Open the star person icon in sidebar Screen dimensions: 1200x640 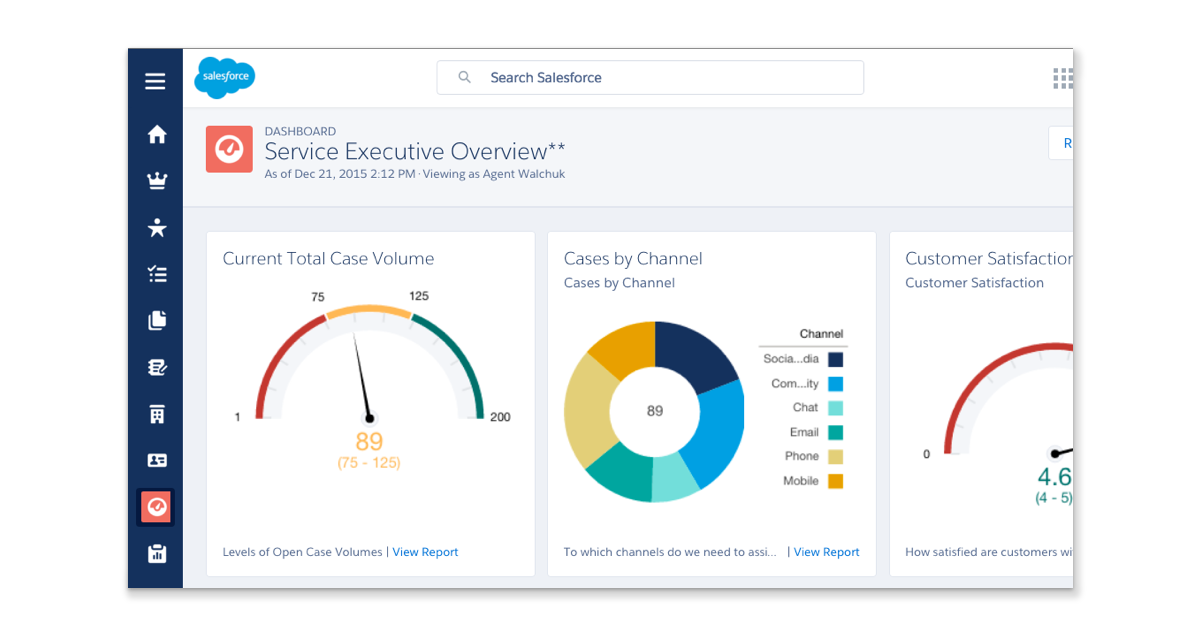pyautogui.click(x=157, y=228)
